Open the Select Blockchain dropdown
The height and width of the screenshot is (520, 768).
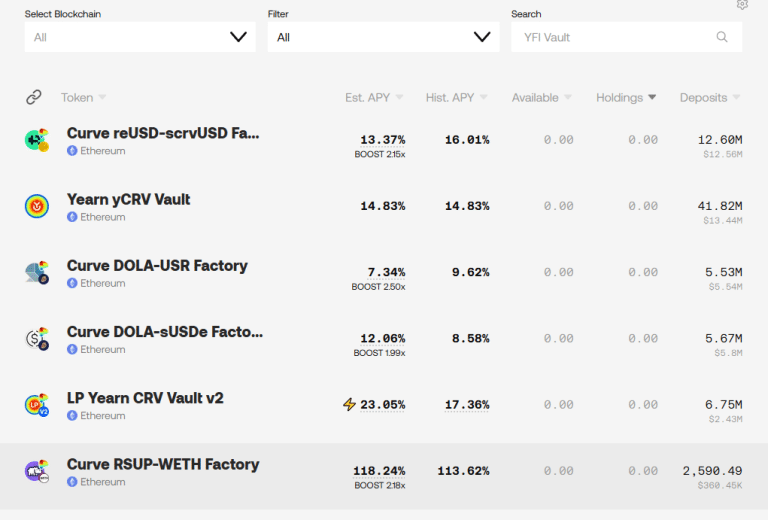pos(140,37)
